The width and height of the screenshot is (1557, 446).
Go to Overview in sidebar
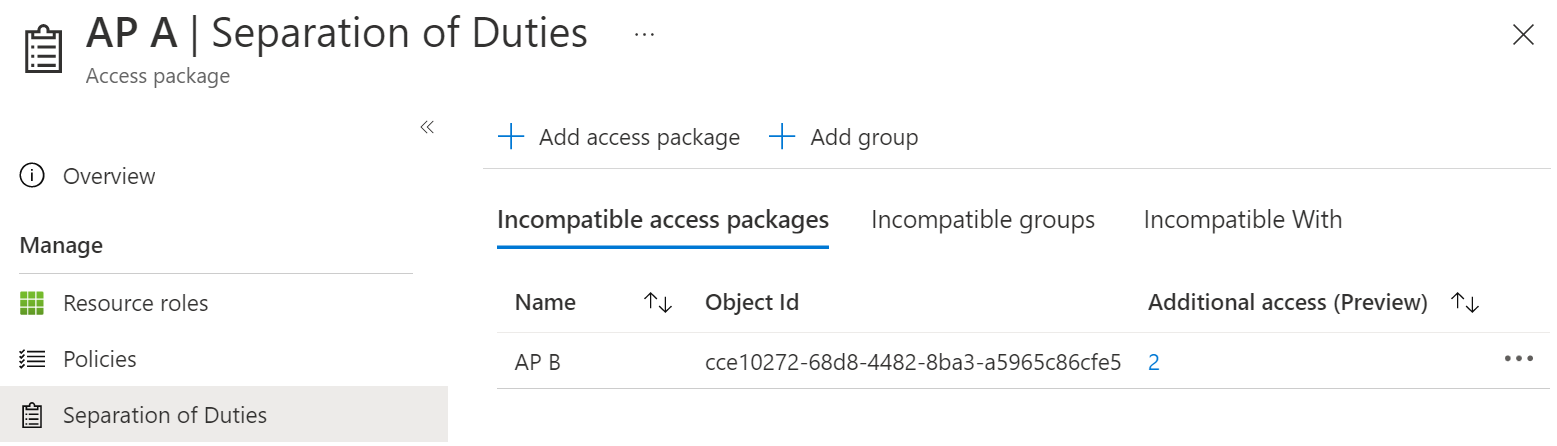coord(109,176)
